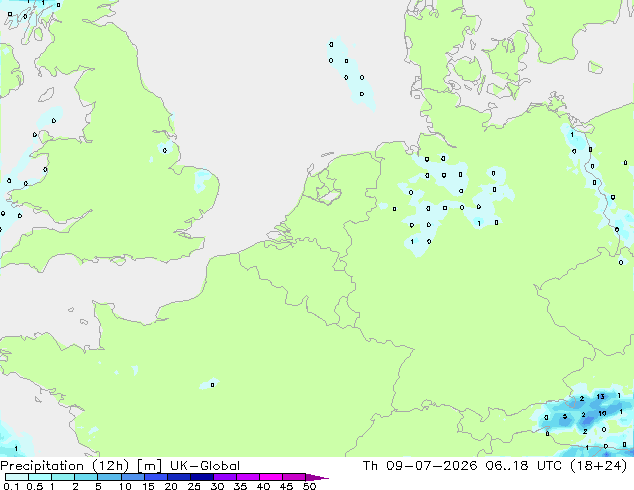Click the "25" legend scale label
The width and height of the screenshot is (634, 490).
(194, 486)
